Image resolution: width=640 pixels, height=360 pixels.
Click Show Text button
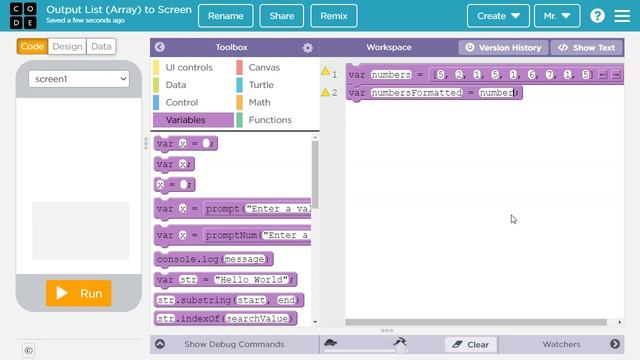coord(586,48)
